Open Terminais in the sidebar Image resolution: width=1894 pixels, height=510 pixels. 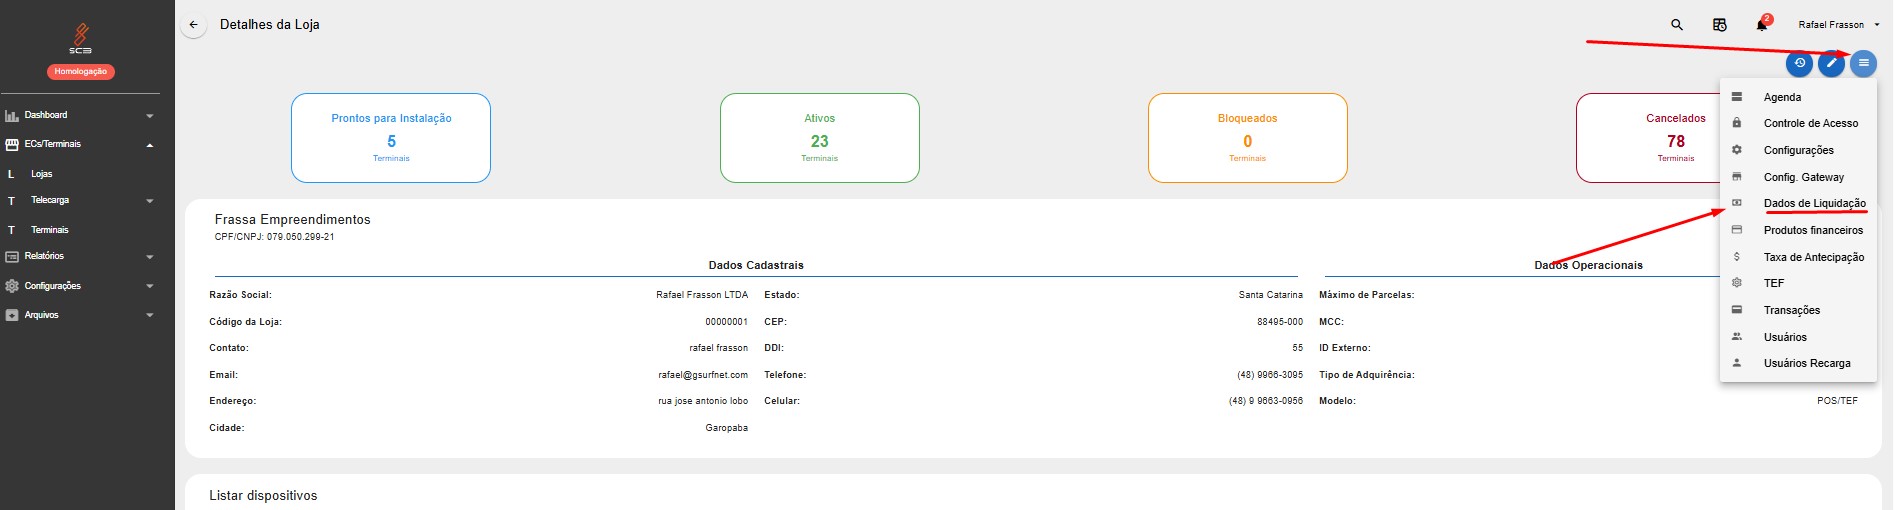click(50, 230)
